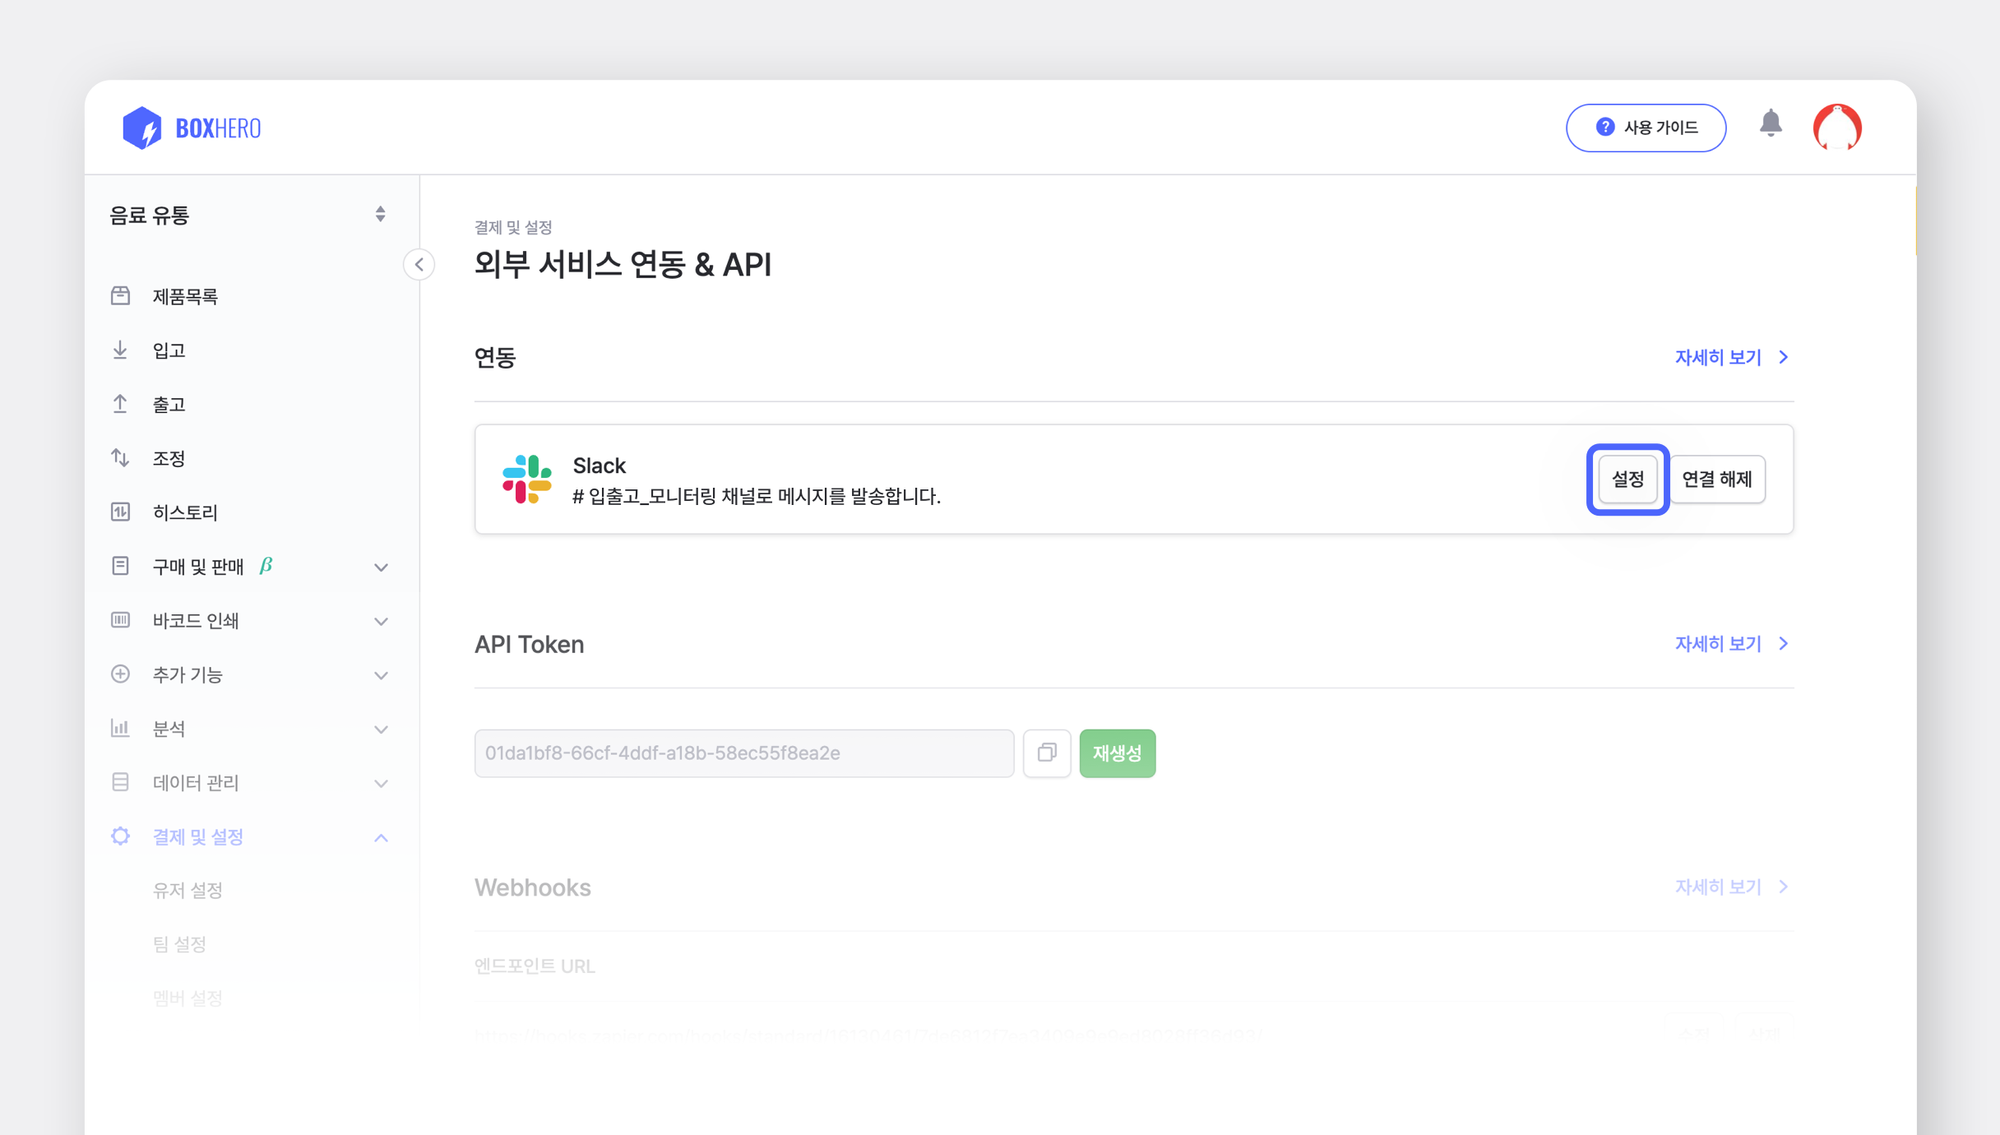Go to 출고 in the sidebar
Screen dimensions: 2000x1135
(169, 404)
